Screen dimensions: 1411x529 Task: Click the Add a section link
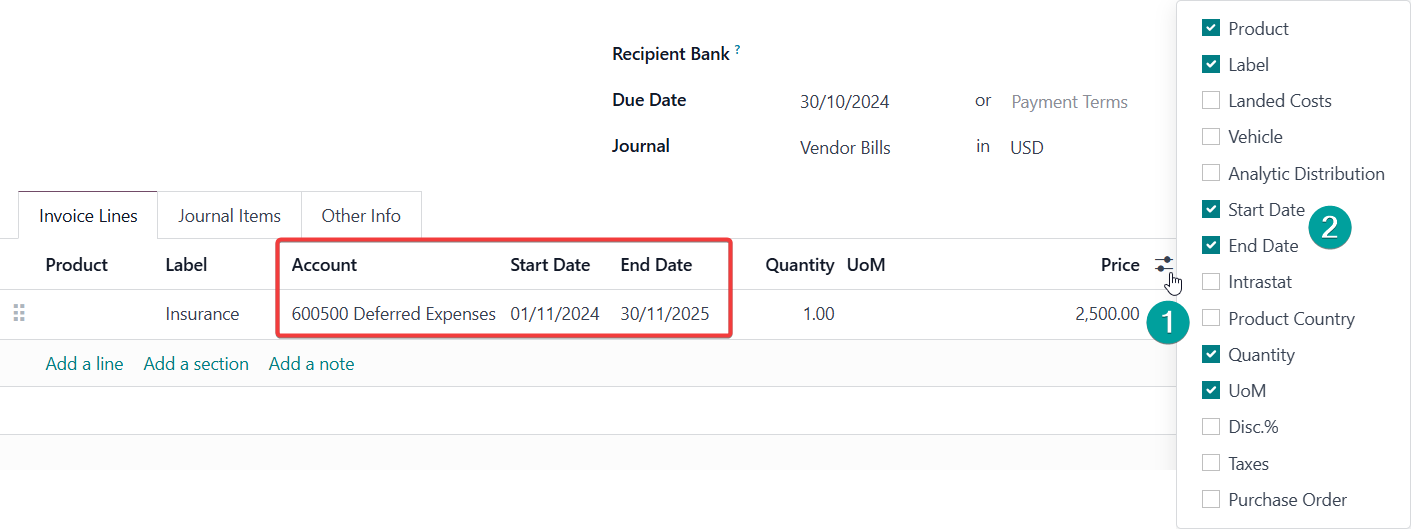click(196, 364)
